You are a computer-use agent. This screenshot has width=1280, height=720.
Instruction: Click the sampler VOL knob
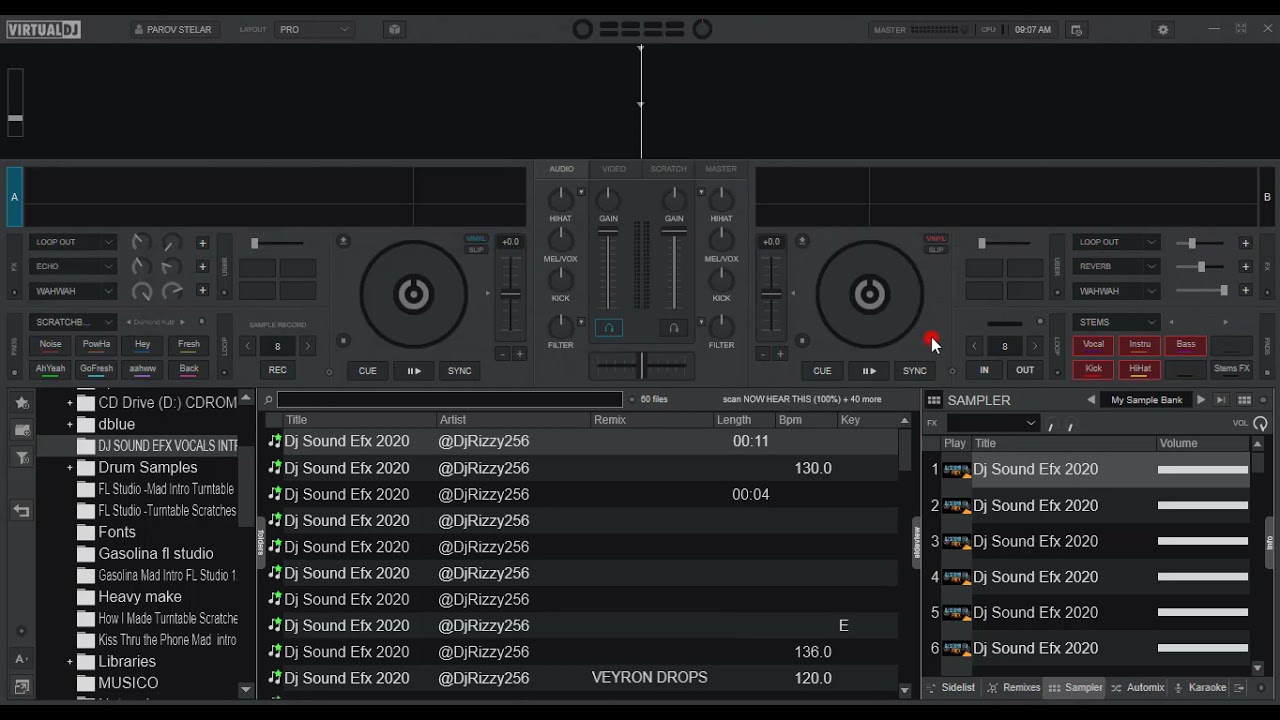1260,423
